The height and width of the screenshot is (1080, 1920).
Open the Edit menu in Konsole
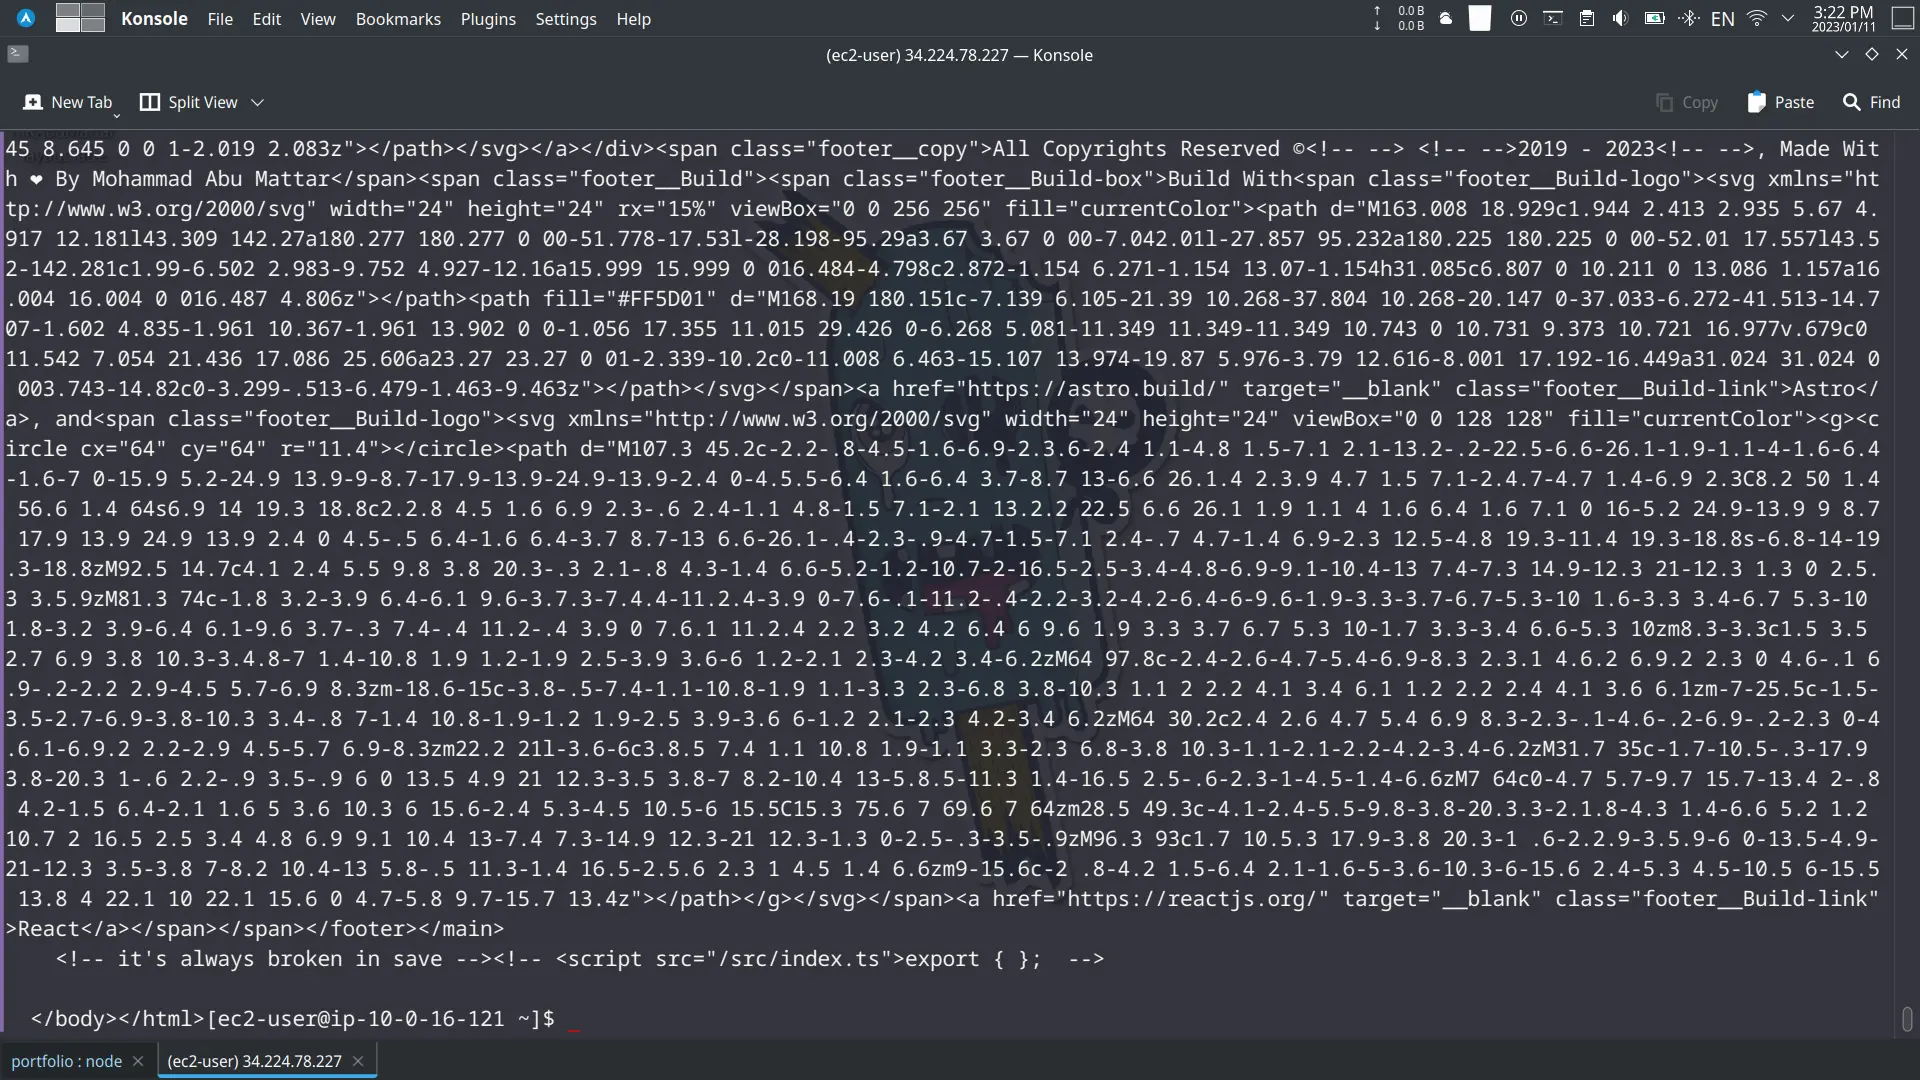(x=266, y=17)
